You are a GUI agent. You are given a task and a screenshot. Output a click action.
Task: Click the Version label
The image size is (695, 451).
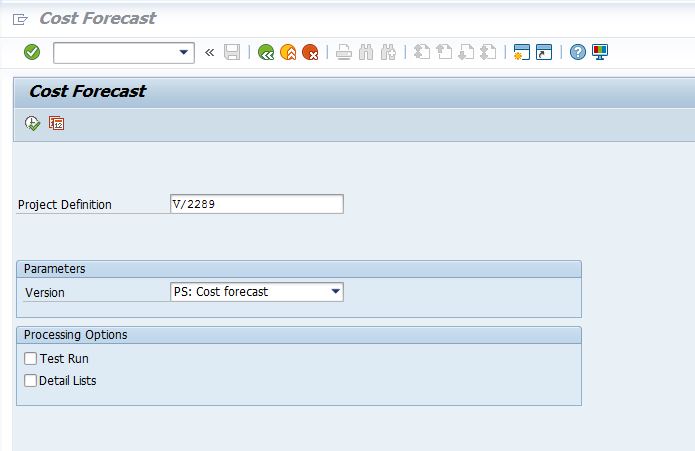point(45,293)
